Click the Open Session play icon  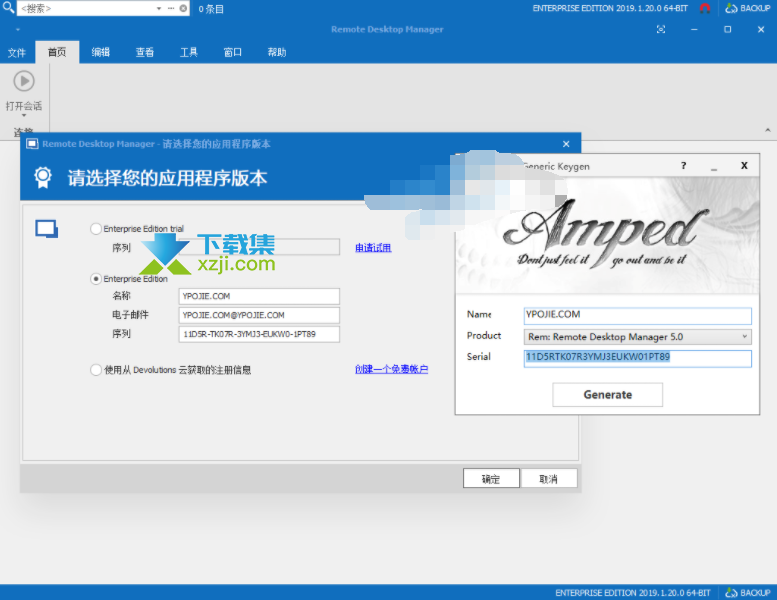point(24,81)
